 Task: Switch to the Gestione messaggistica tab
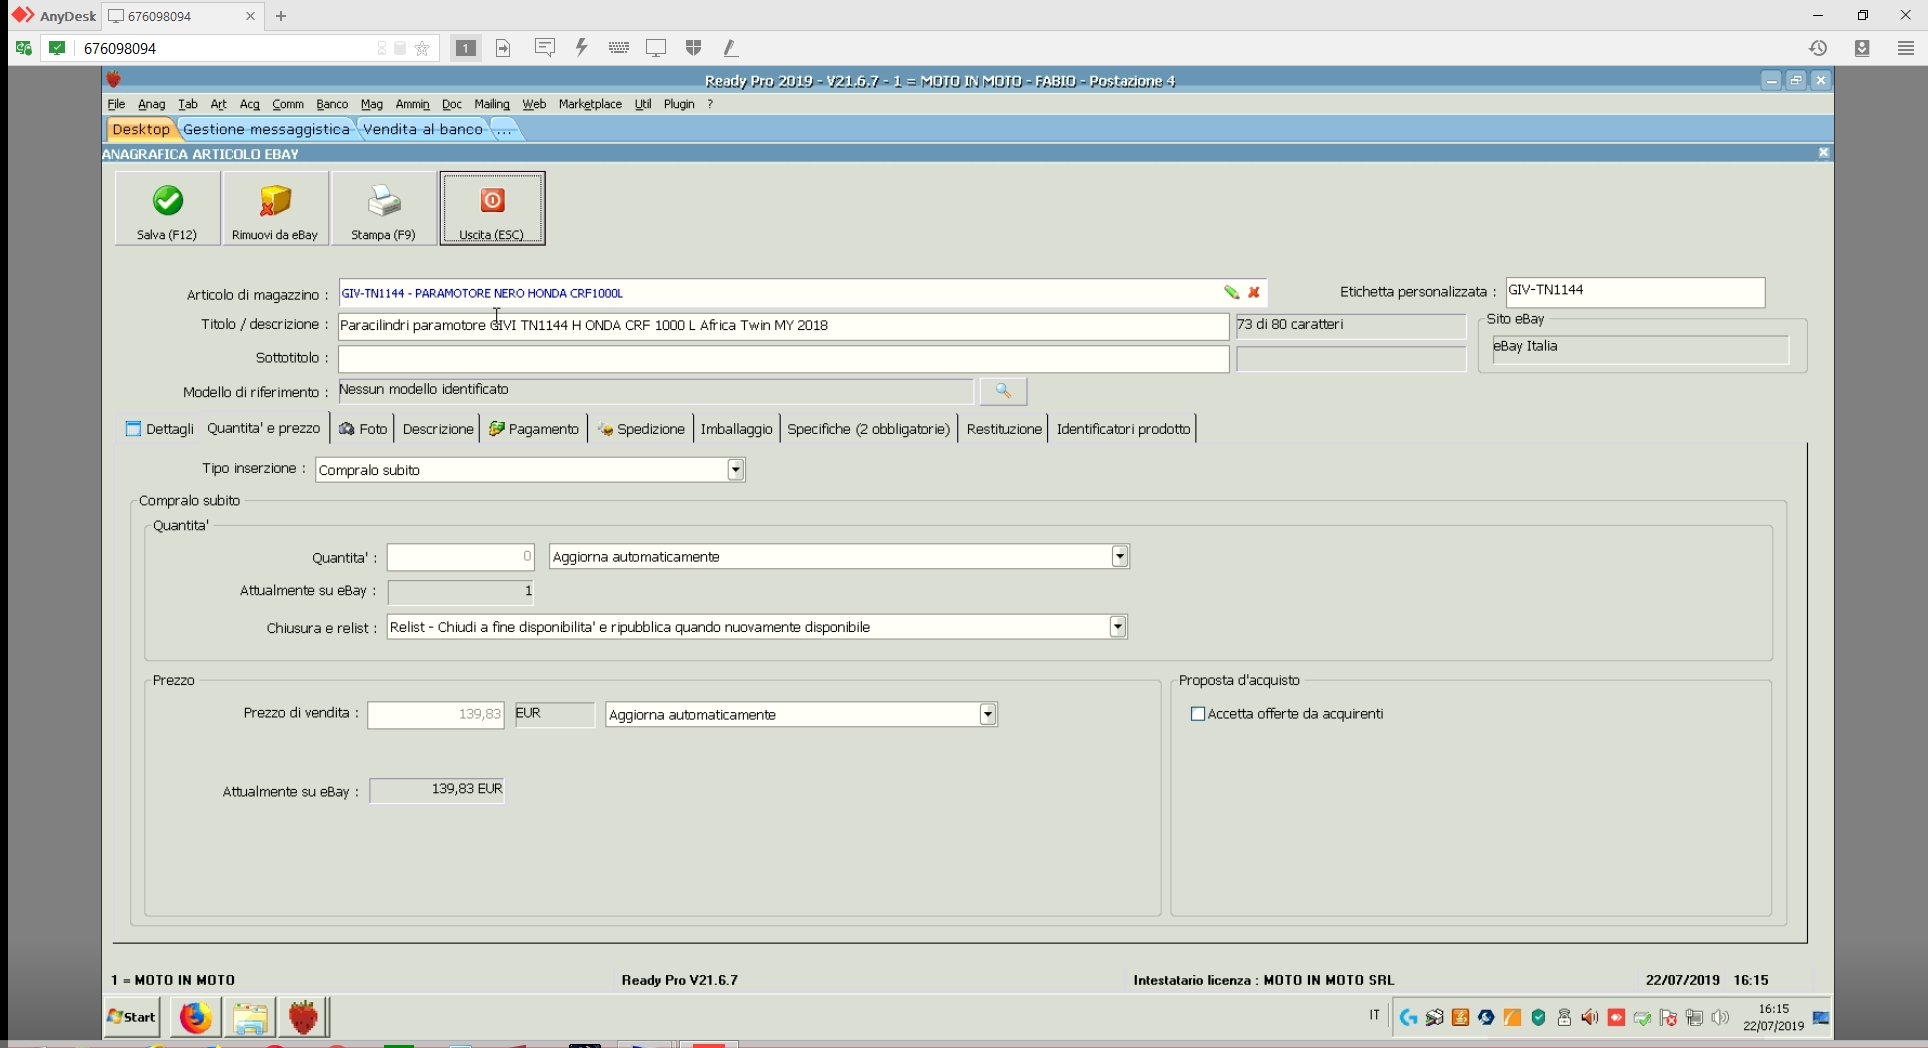(267, 129)
